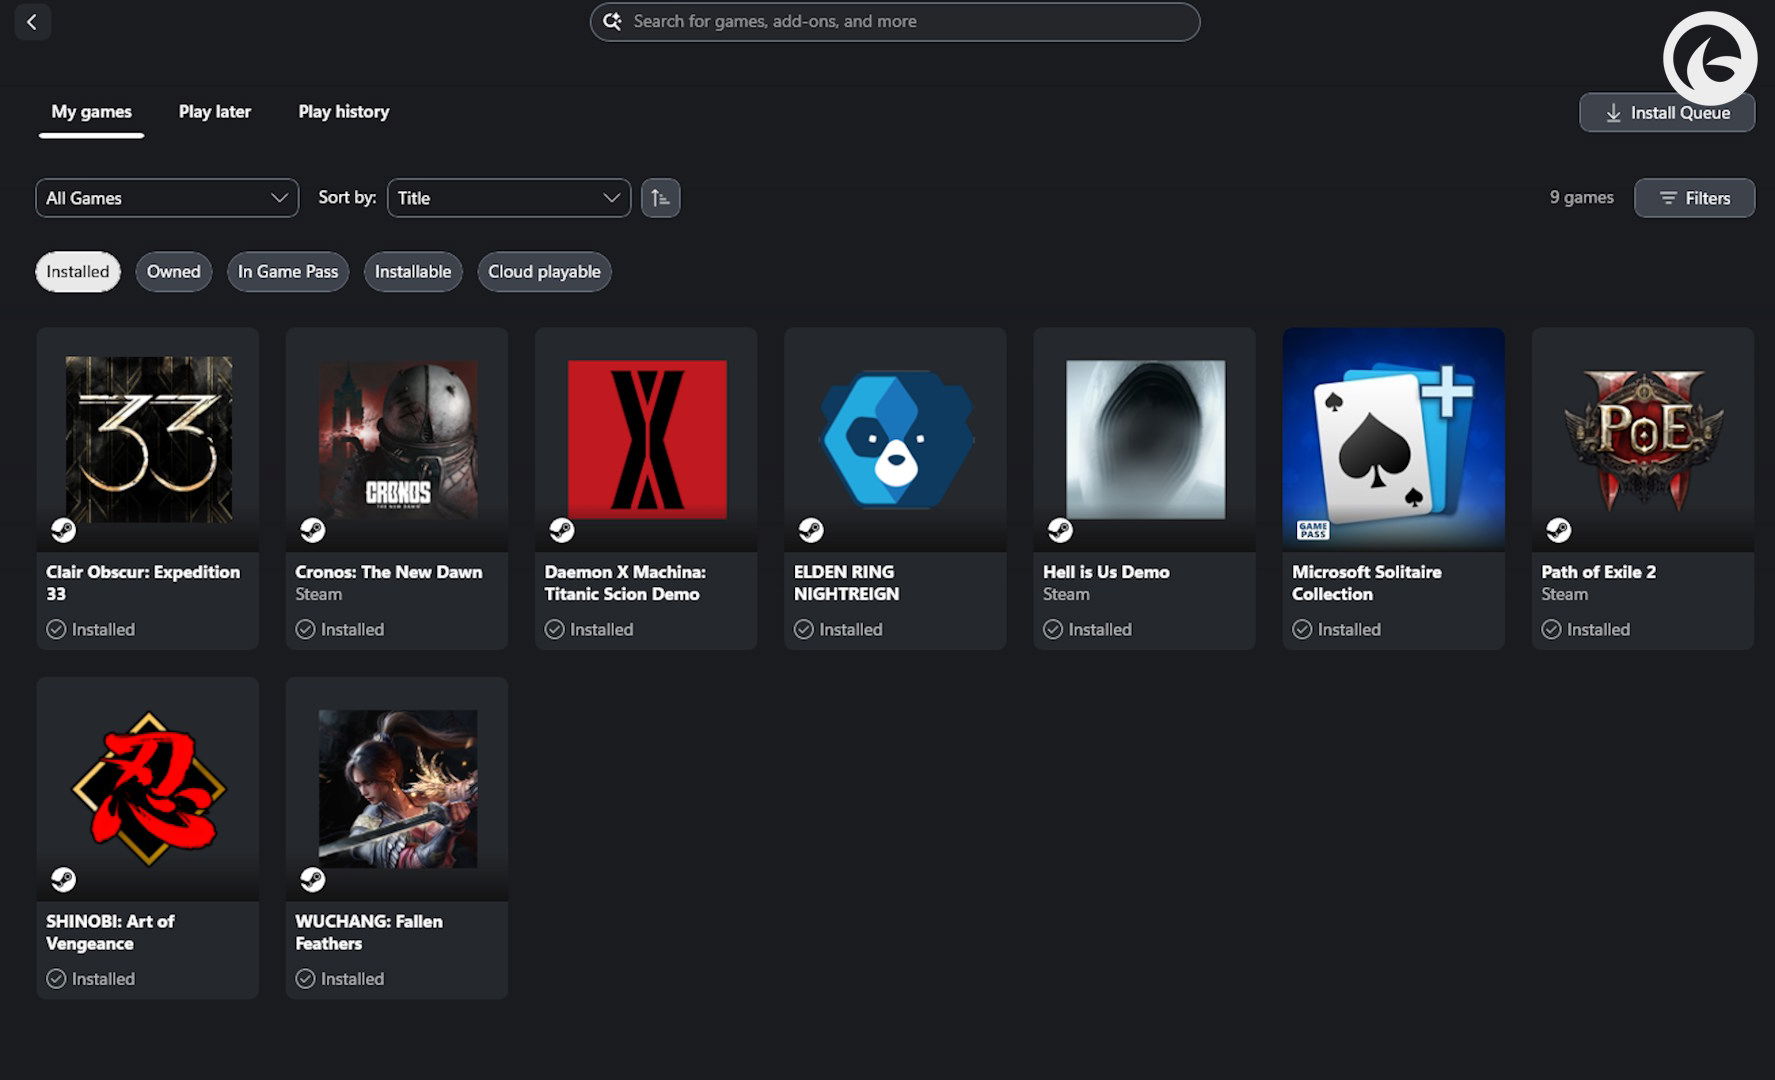This screenshot has height=1080, width=1775.
Task: Click installed checkmark under Path of Exile 2
Action: click(1551, 629)
